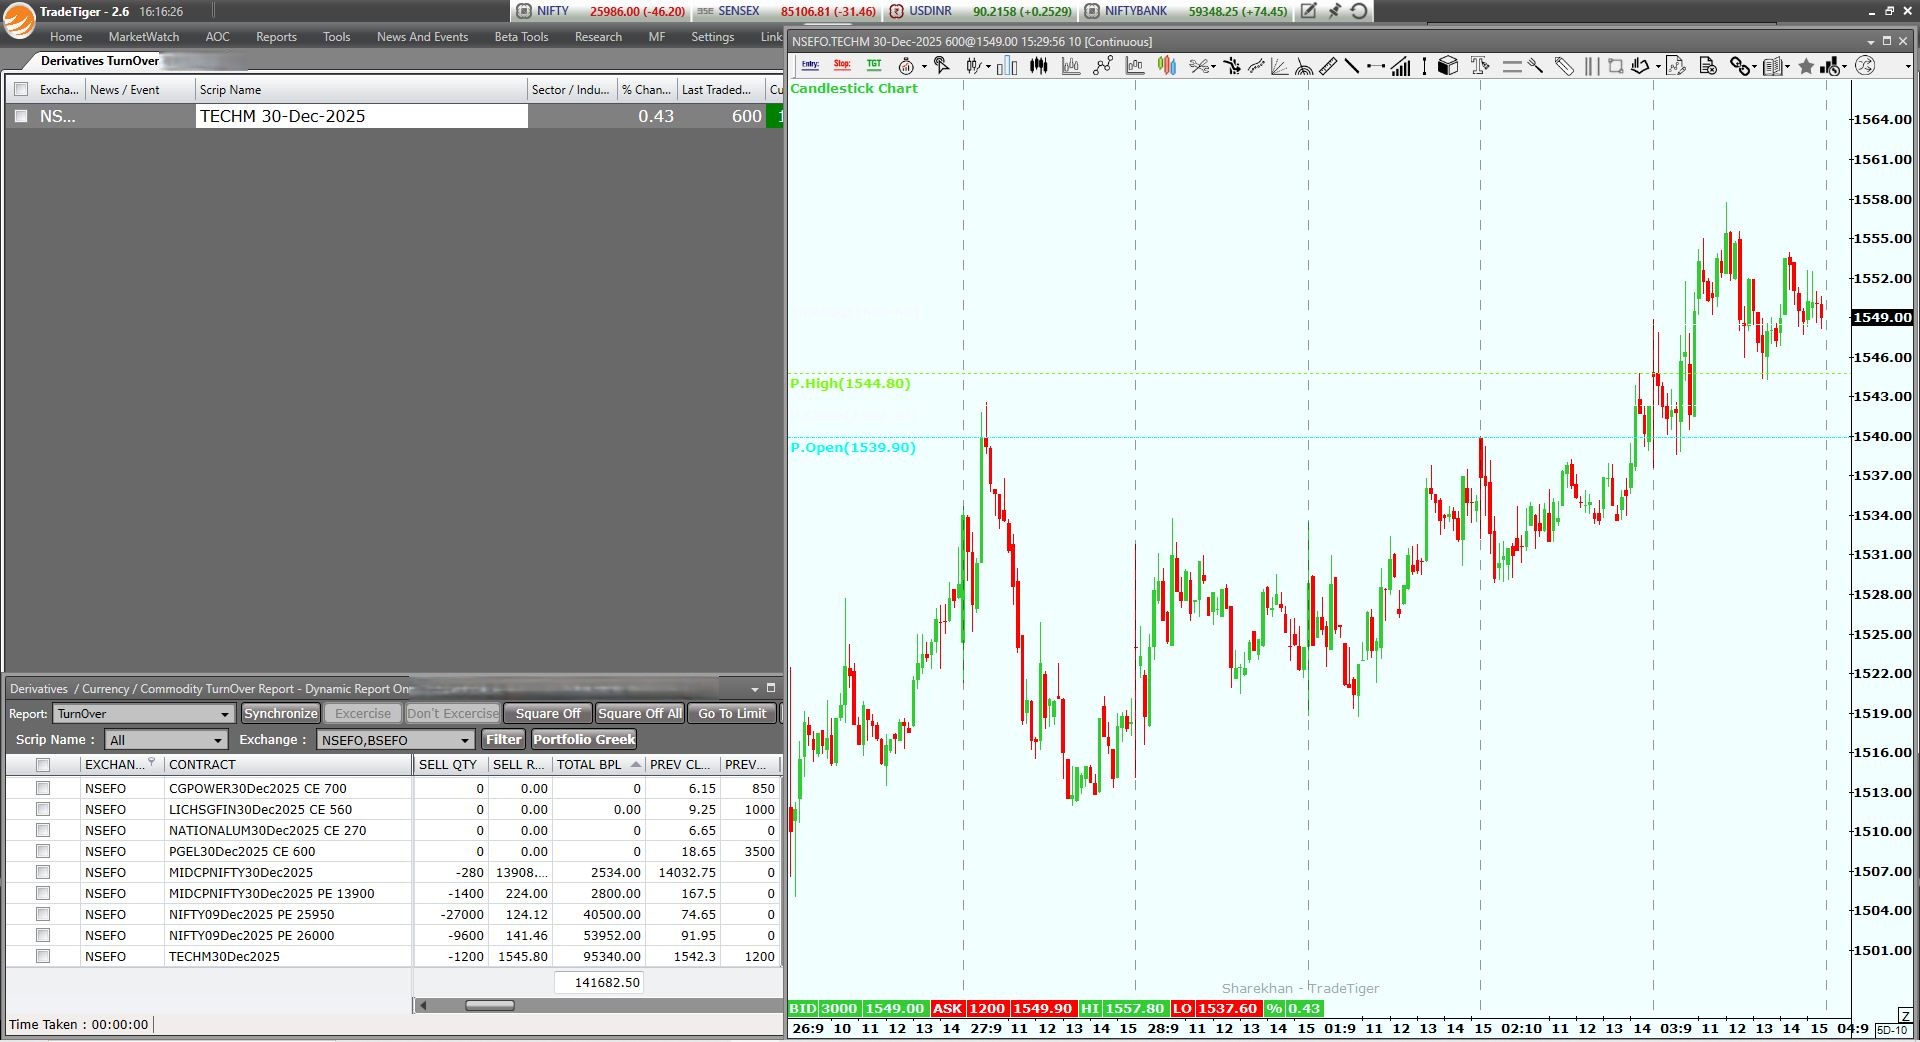Click the Square Off All button
1920x1042 pixels.
pos(640,713)
